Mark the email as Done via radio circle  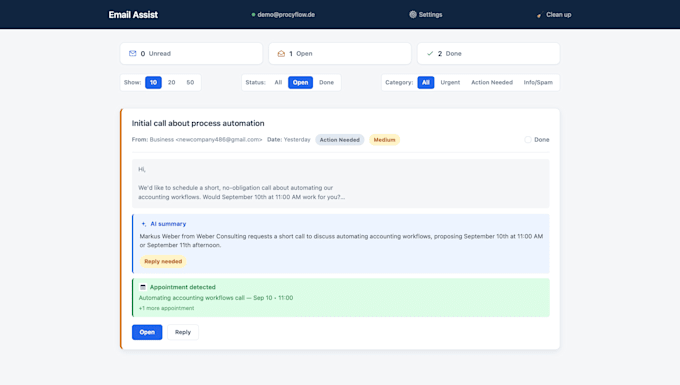click(528, 140)
